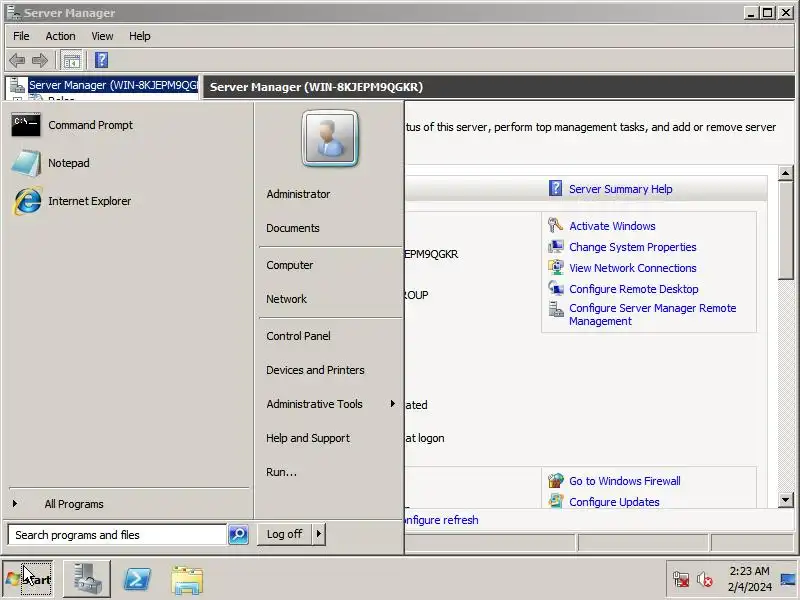Image resolution: width=800 pixels, height=600 pixels.
Task: Open the View menu
Action: coord(102,36)
